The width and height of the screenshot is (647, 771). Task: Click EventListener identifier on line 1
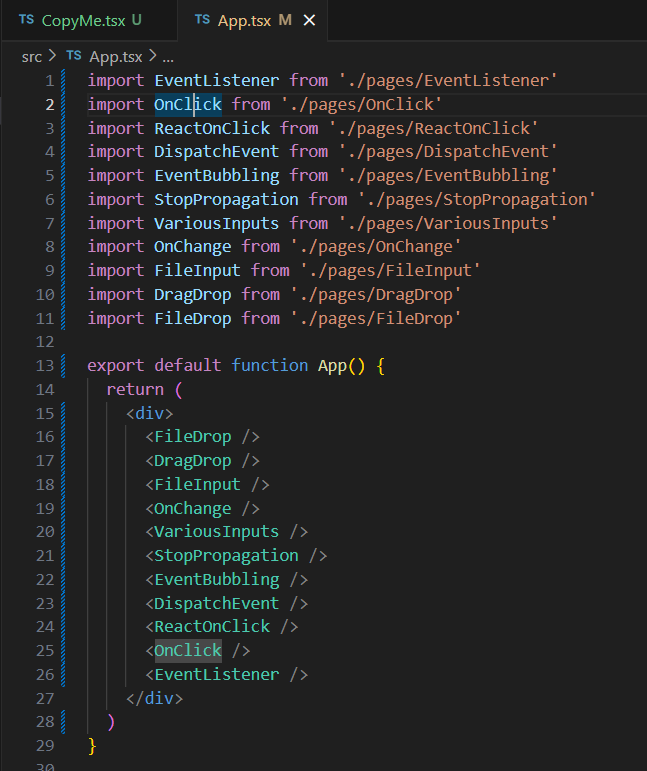(216, 81)
